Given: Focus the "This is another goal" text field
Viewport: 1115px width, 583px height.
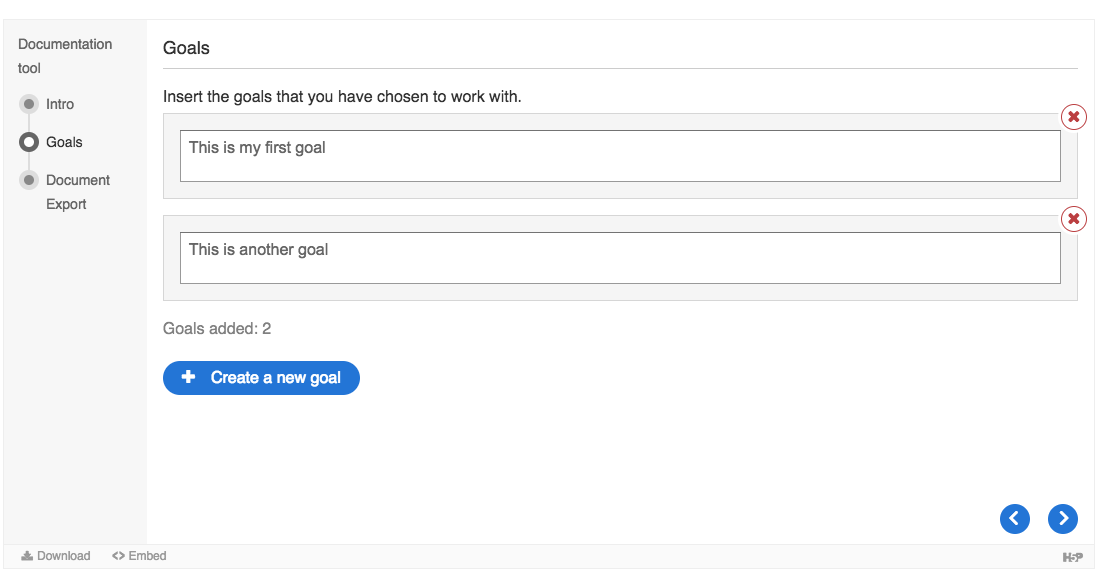Looking at the screenshot, I should pyautogui.click(x=620, y=258).
